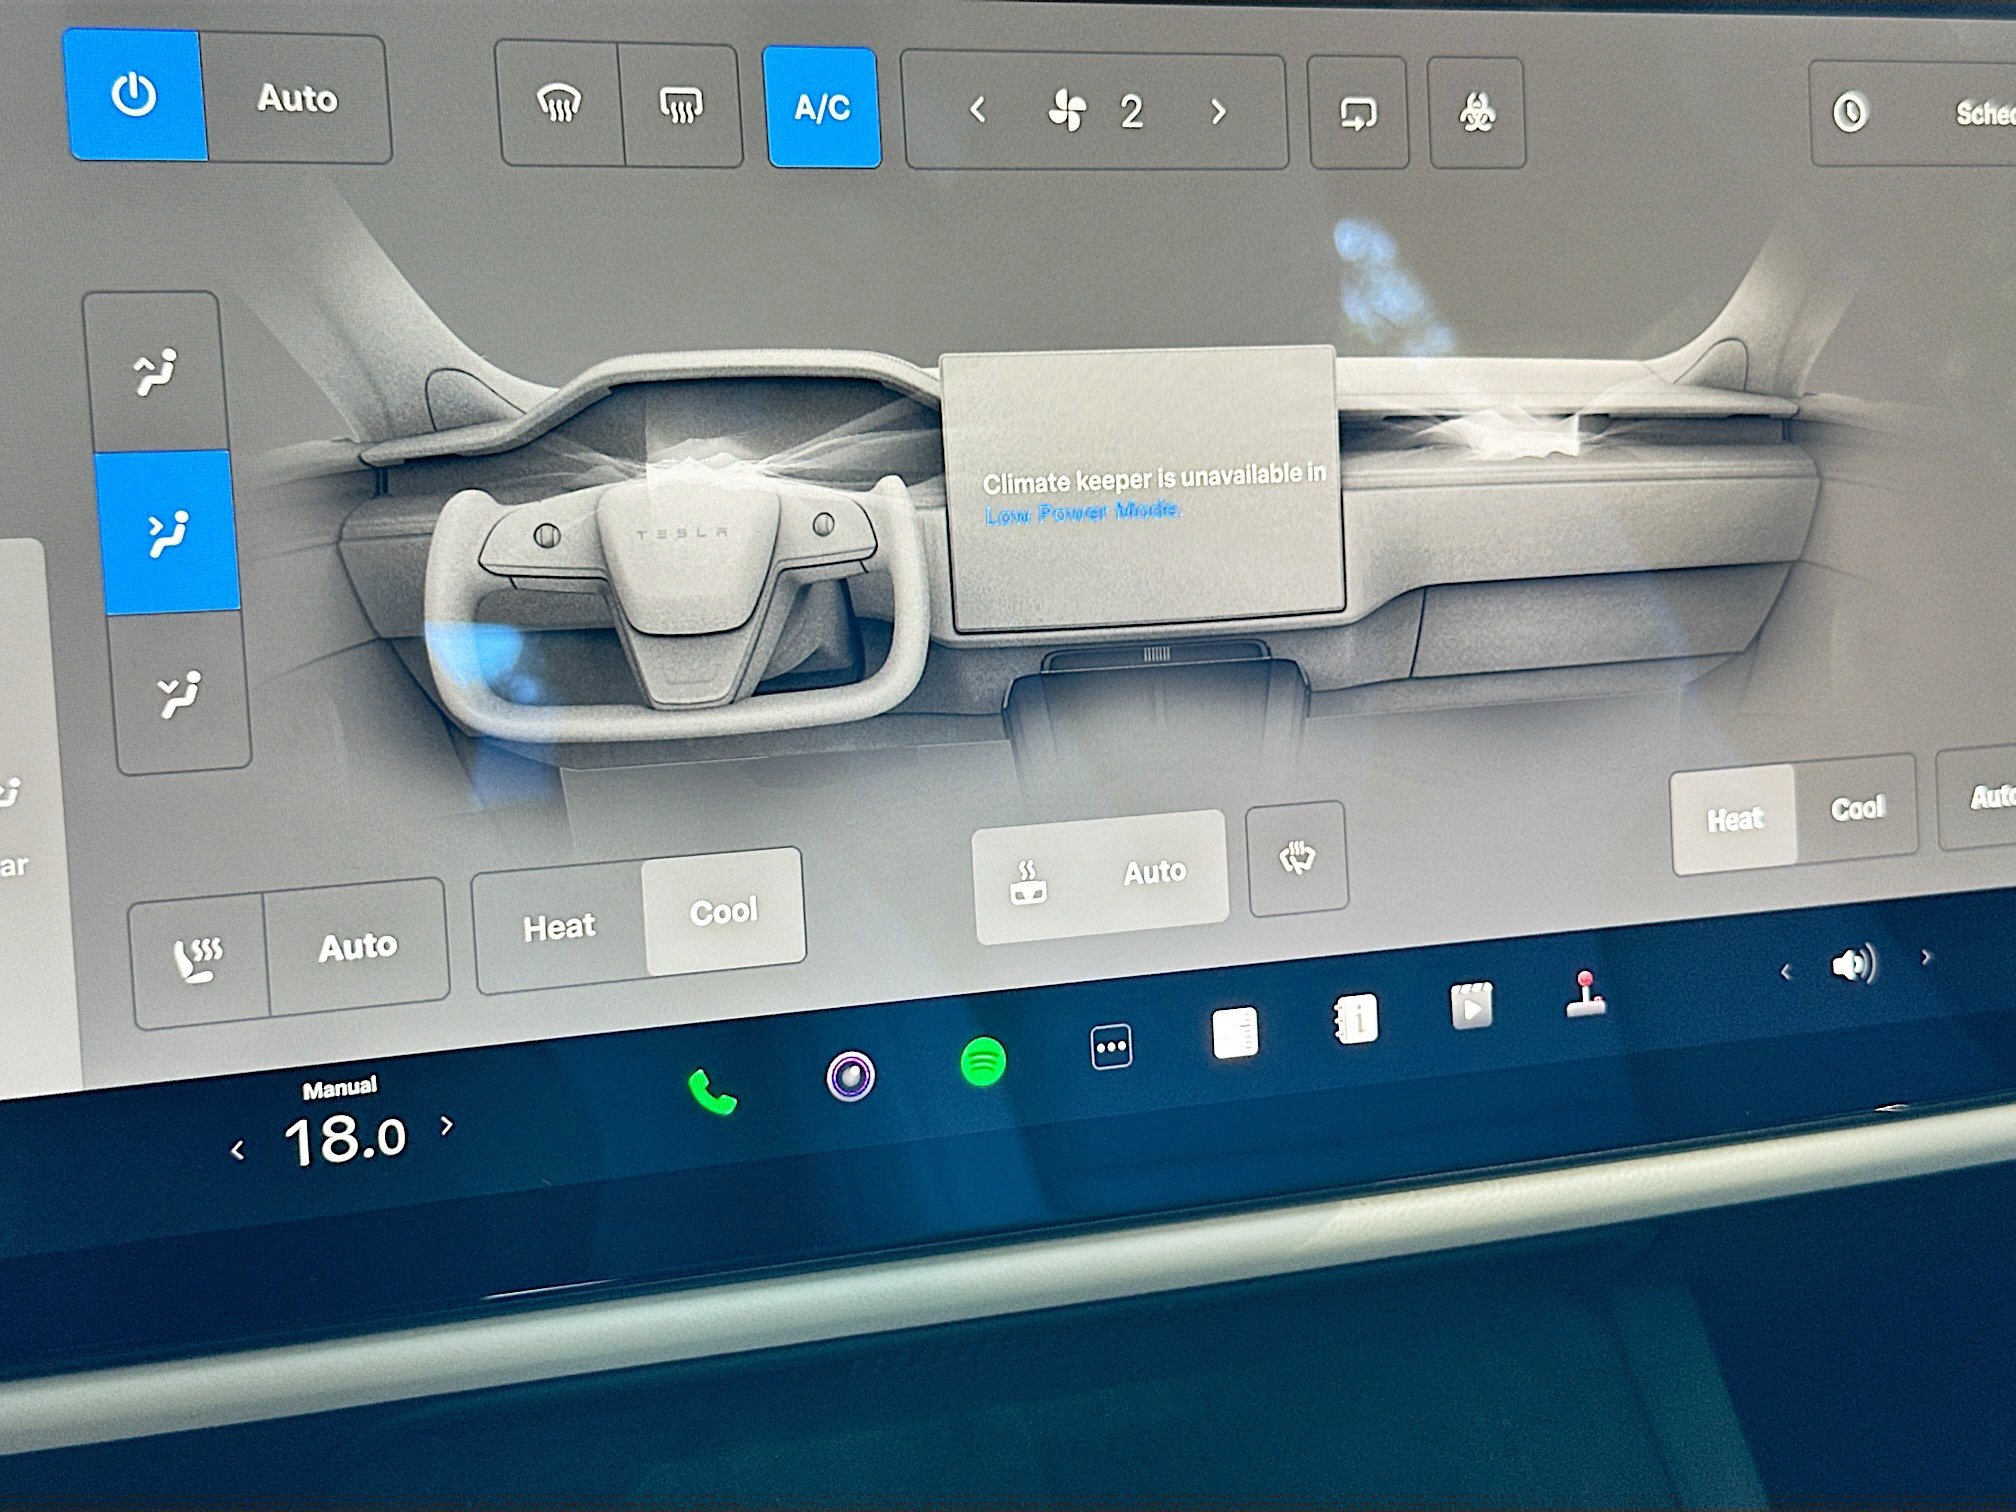This screenshot has height=1512, width=2016.
Task: Open the Spotify app
Action: pos(982,1061)
